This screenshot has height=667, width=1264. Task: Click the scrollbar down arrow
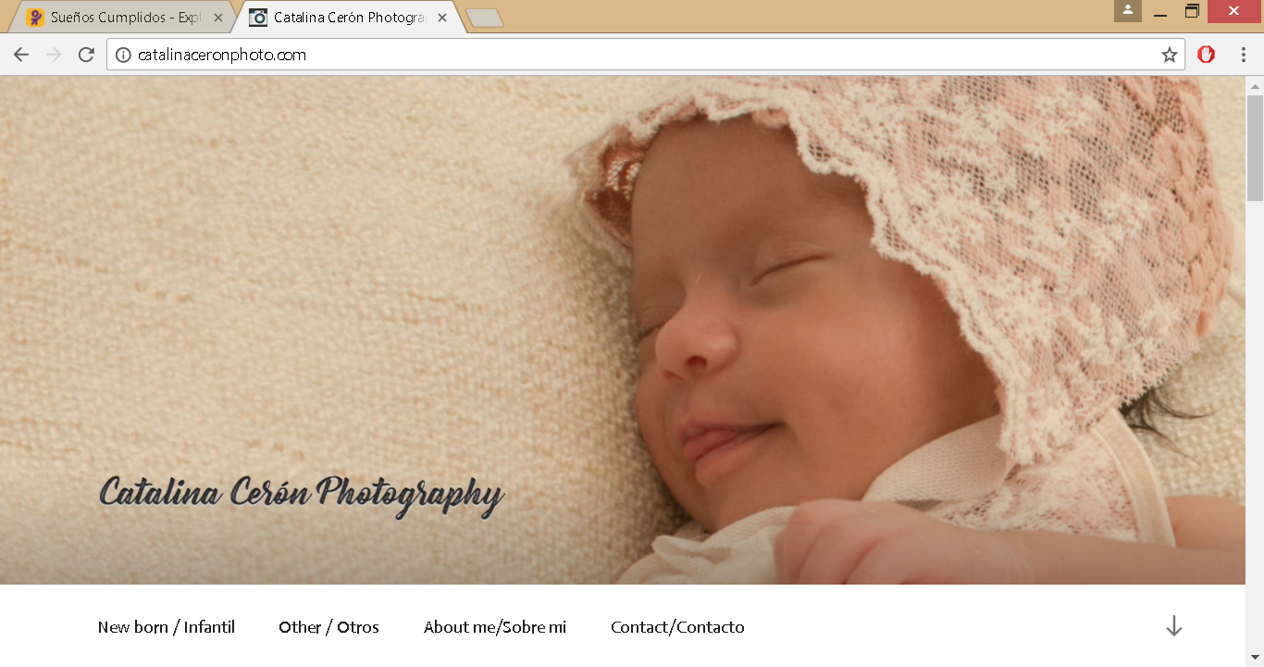tap(1254, 657)
